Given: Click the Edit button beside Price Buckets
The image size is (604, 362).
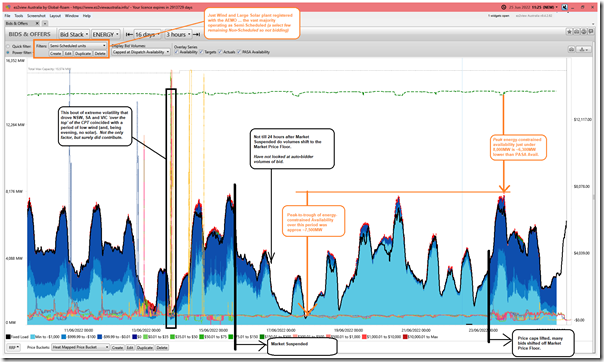Looking at the screenshot, I should pos(130,347).
